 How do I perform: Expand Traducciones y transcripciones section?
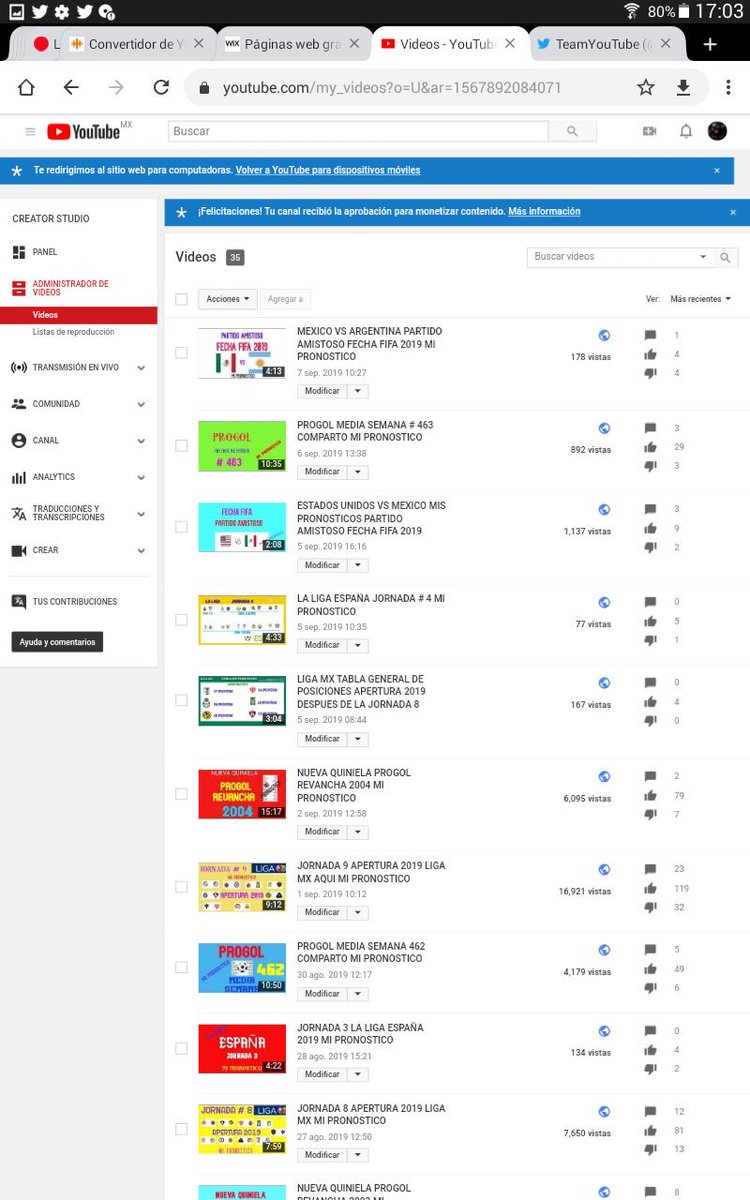(141, 514)
